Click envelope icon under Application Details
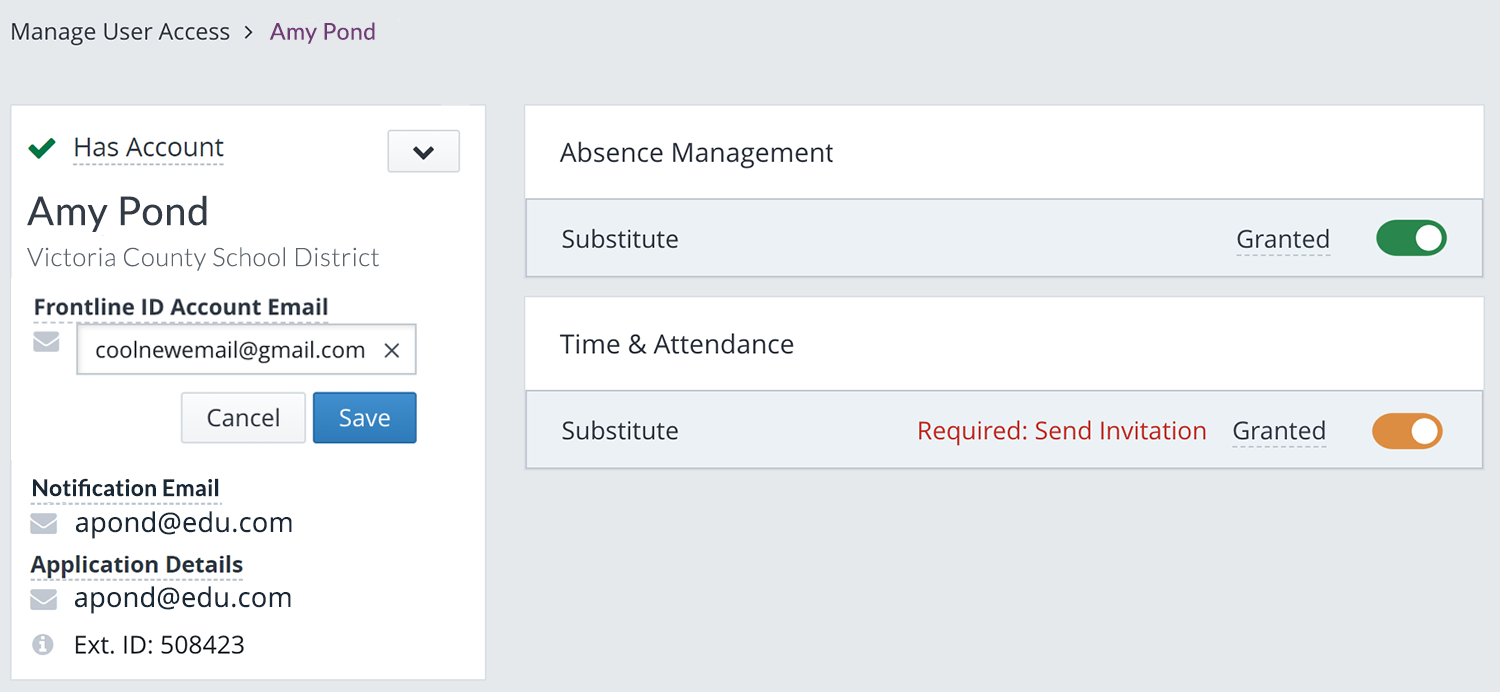1500x692 pixels. pyautogui.click(x=43, y=598)
